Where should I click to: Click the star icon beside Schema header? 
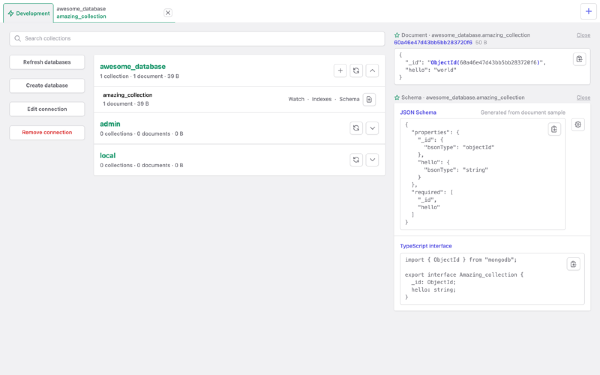tap(397, 98)
